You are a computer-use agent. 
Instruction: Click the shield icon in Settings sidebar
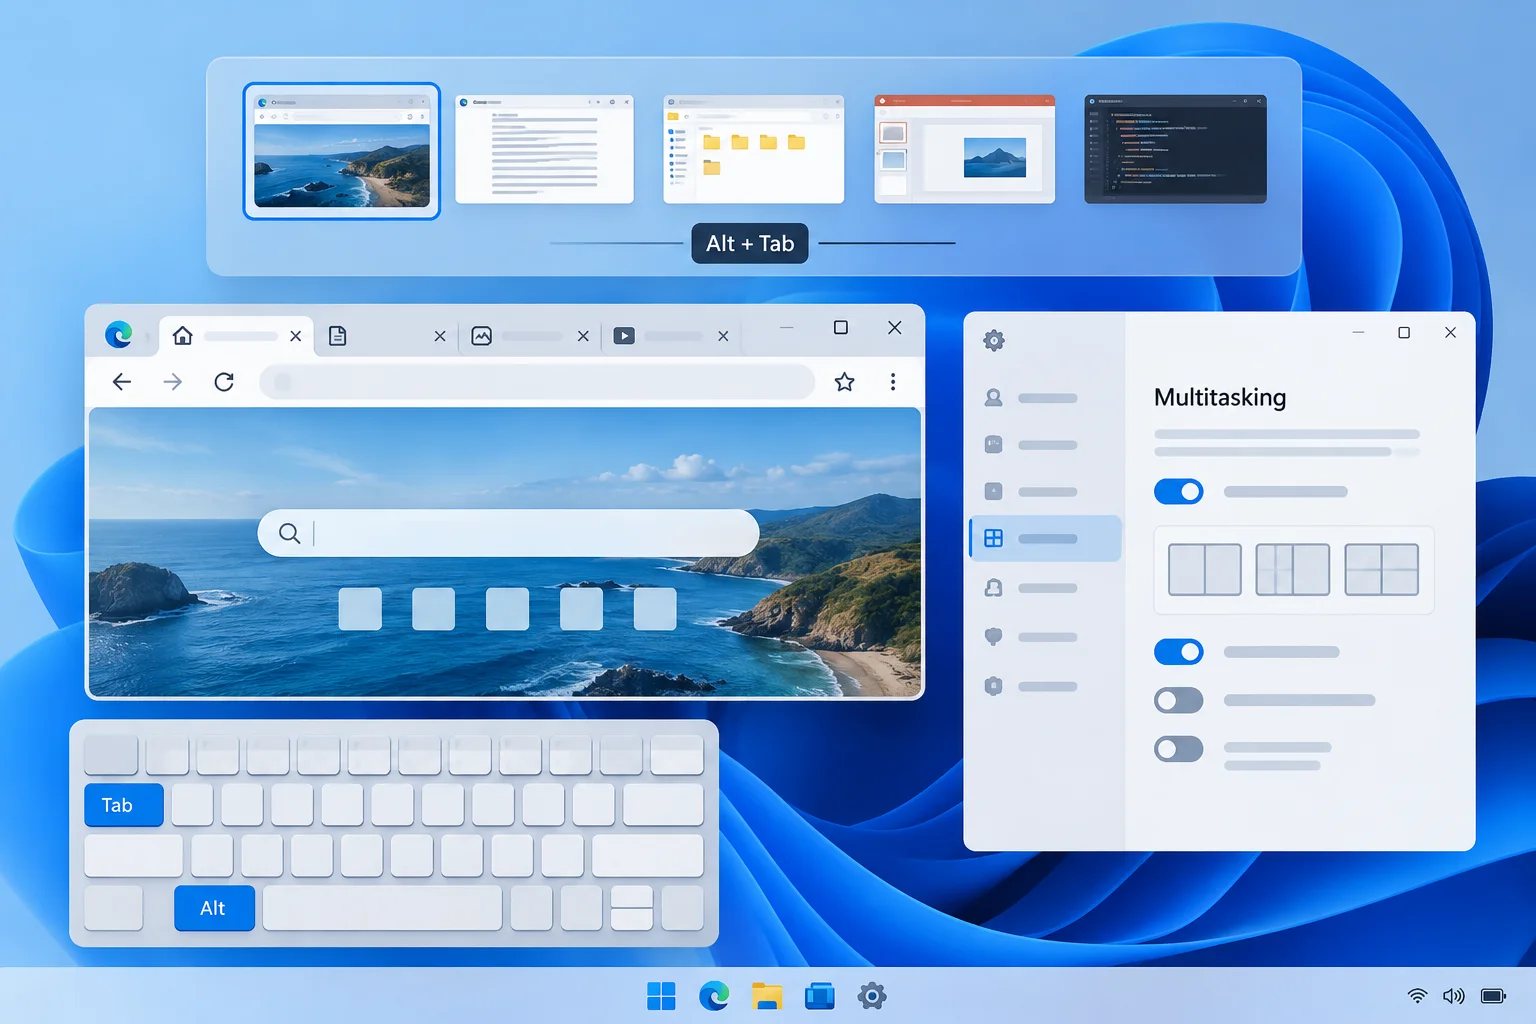(x=993, y=636)
